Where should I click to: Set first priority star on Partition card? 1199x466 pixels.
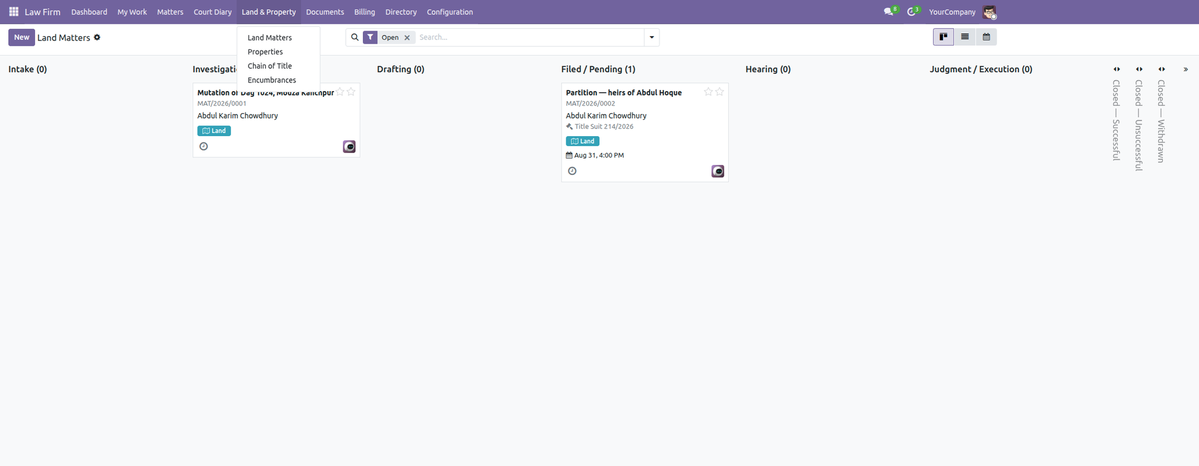click(708, 92)
